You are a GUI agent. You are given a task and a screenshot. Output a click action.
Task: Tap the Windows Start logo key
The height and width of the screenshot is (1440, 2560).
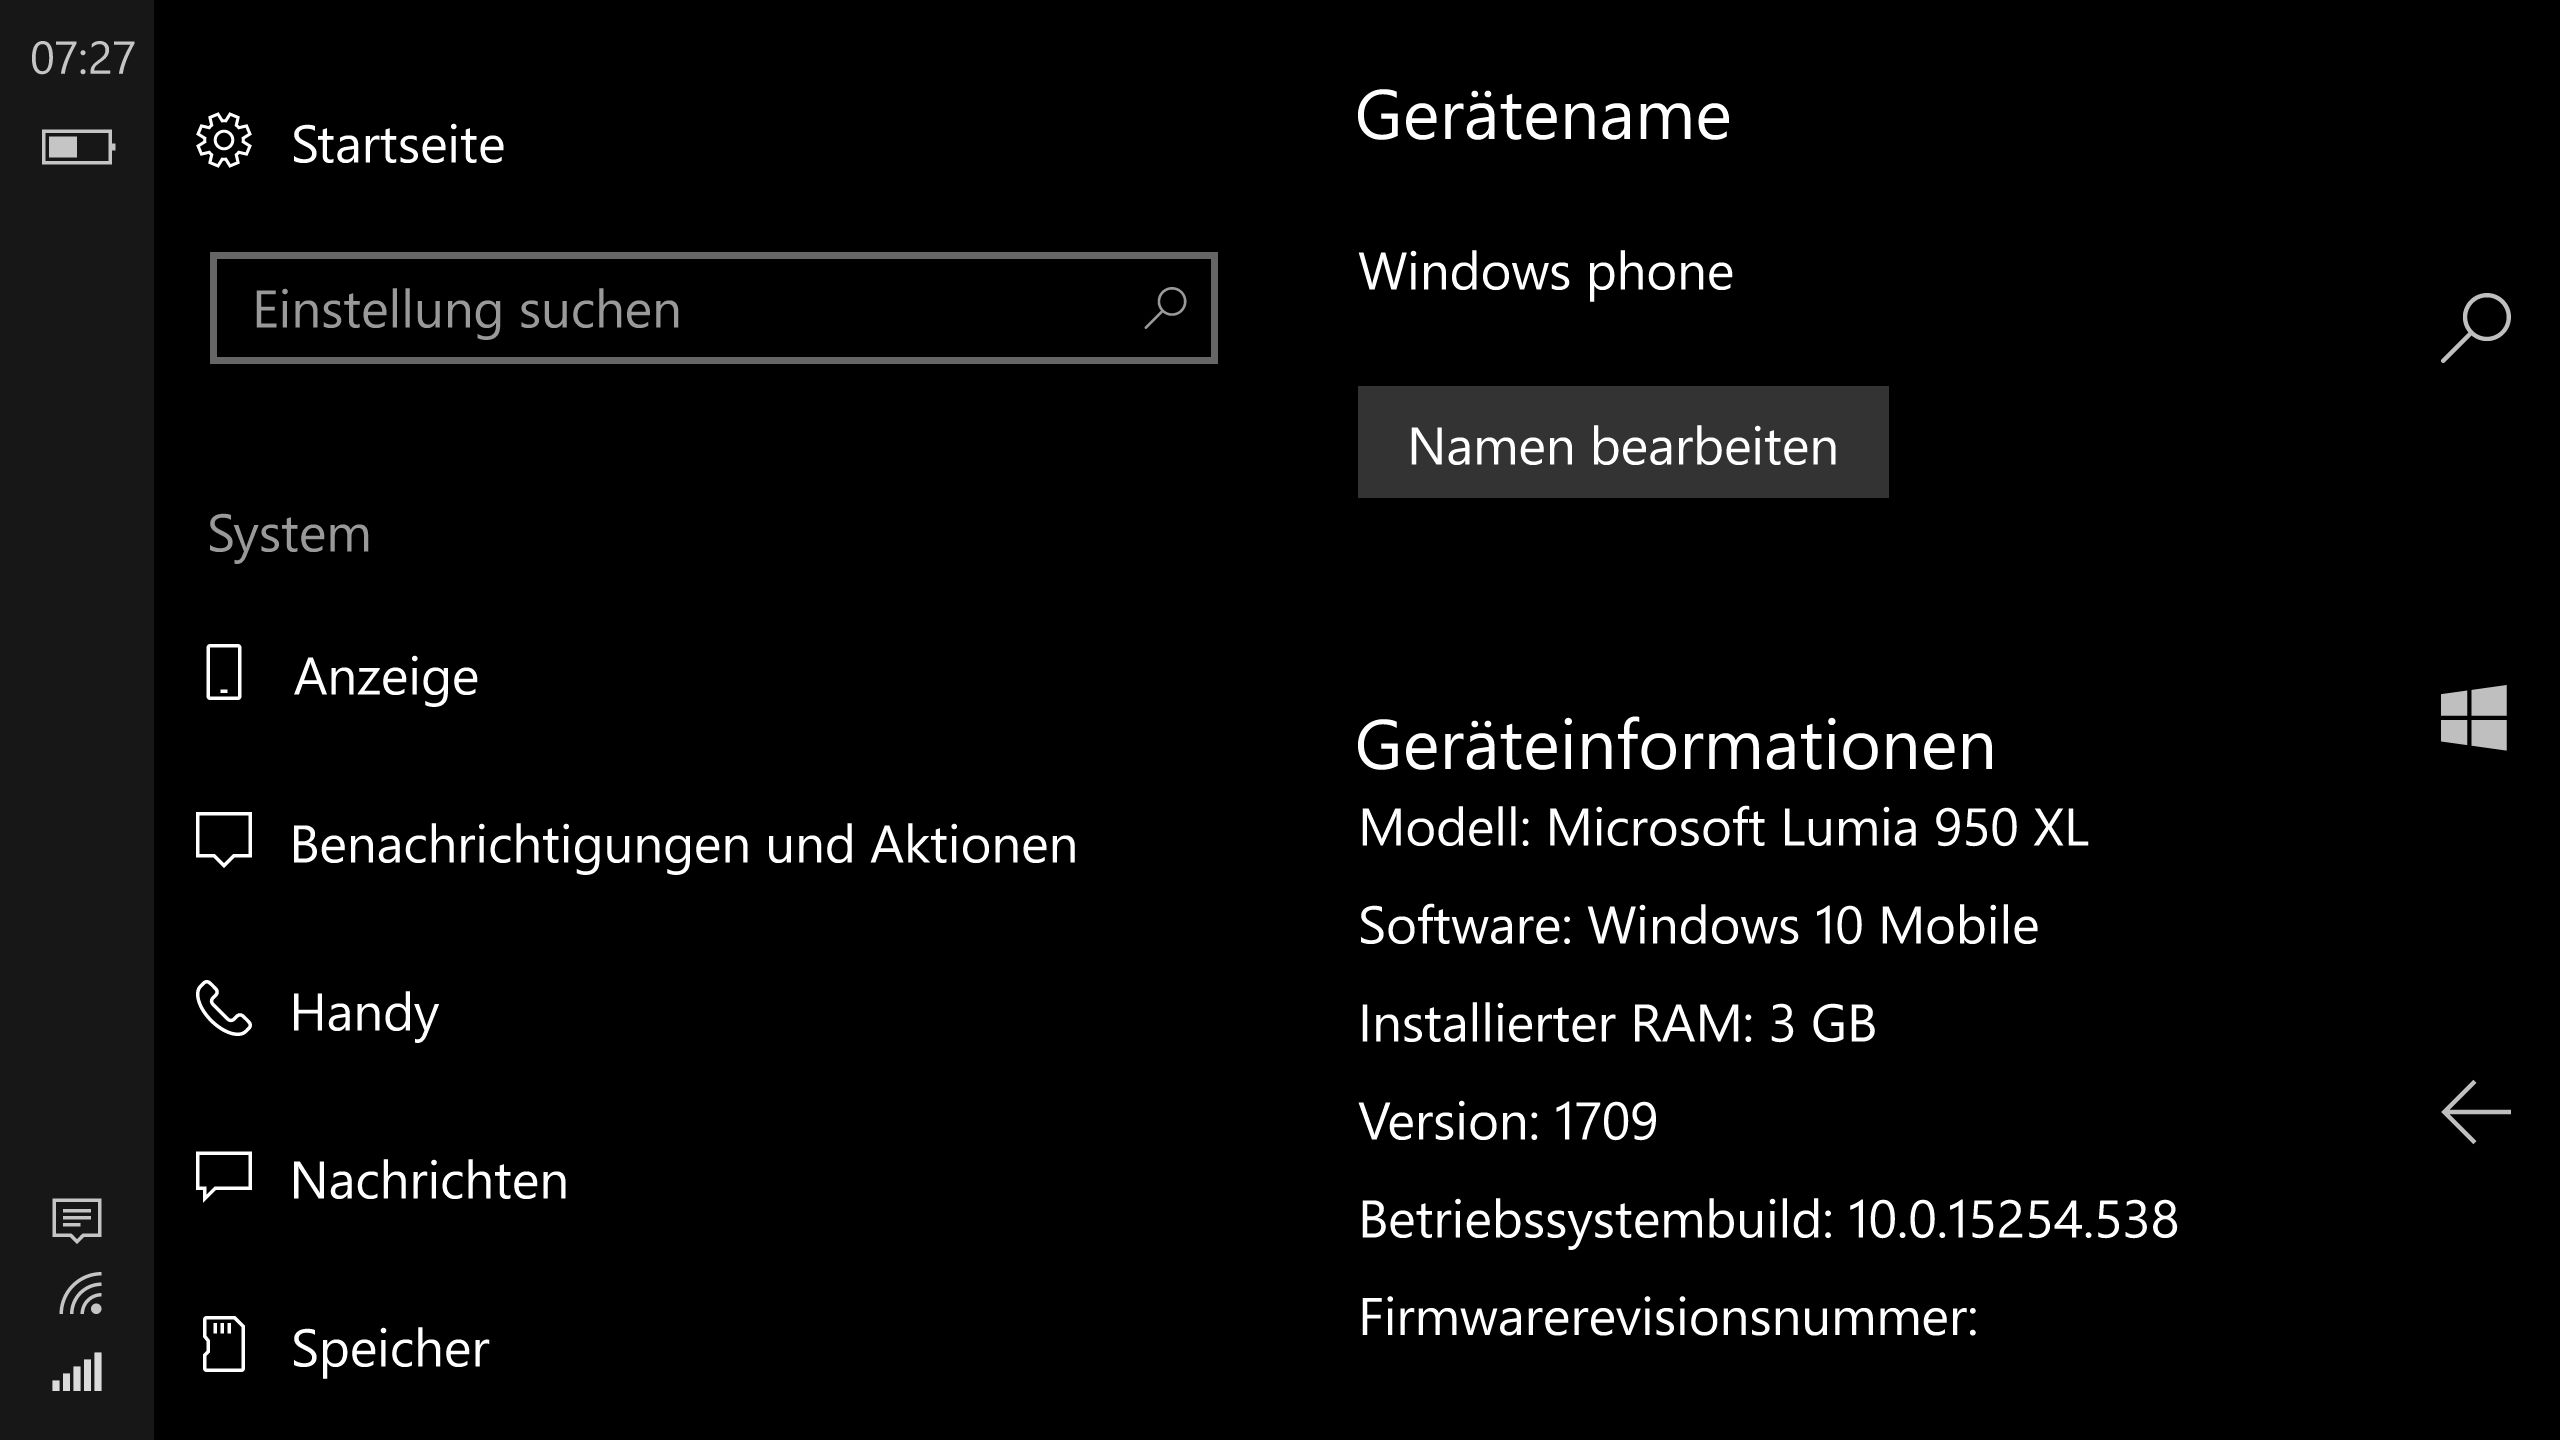[x=2474, y=718]
